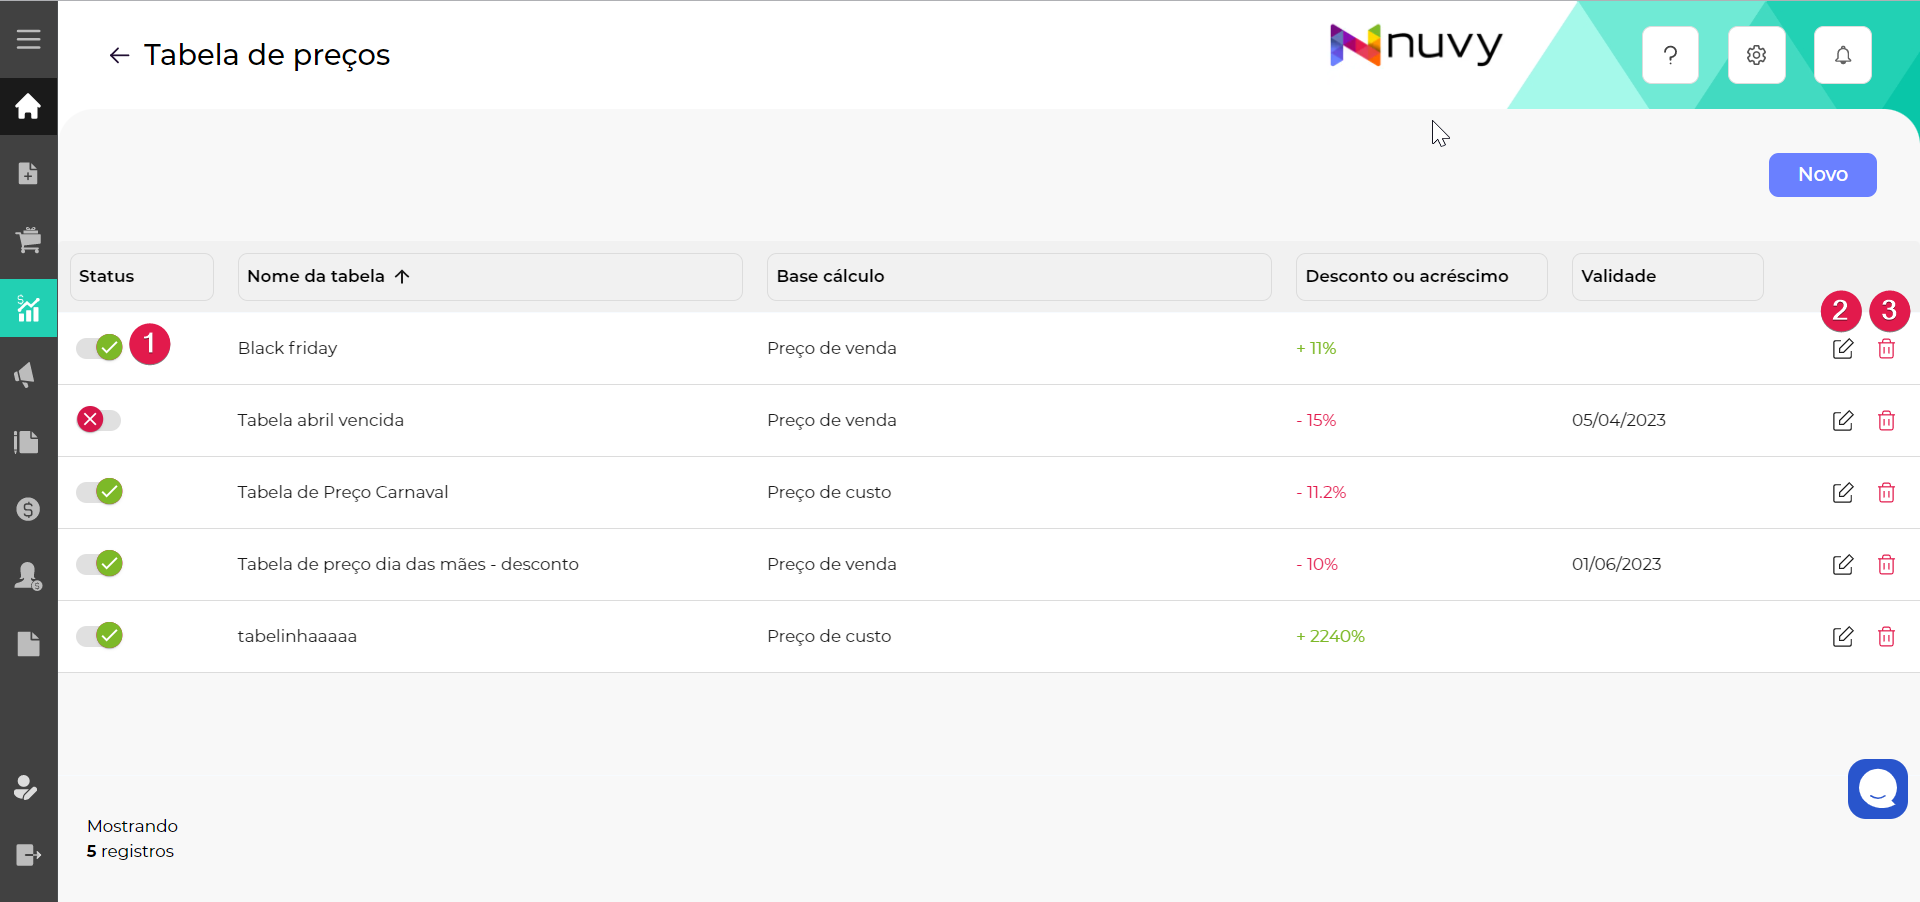Click the Novo button

[x=1821, y=175]
